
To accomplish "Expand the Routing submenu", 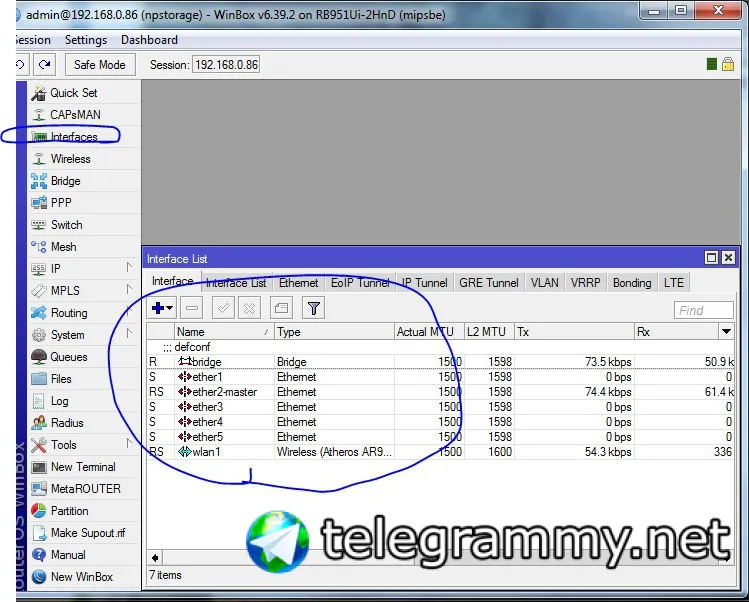I will 84,313.
